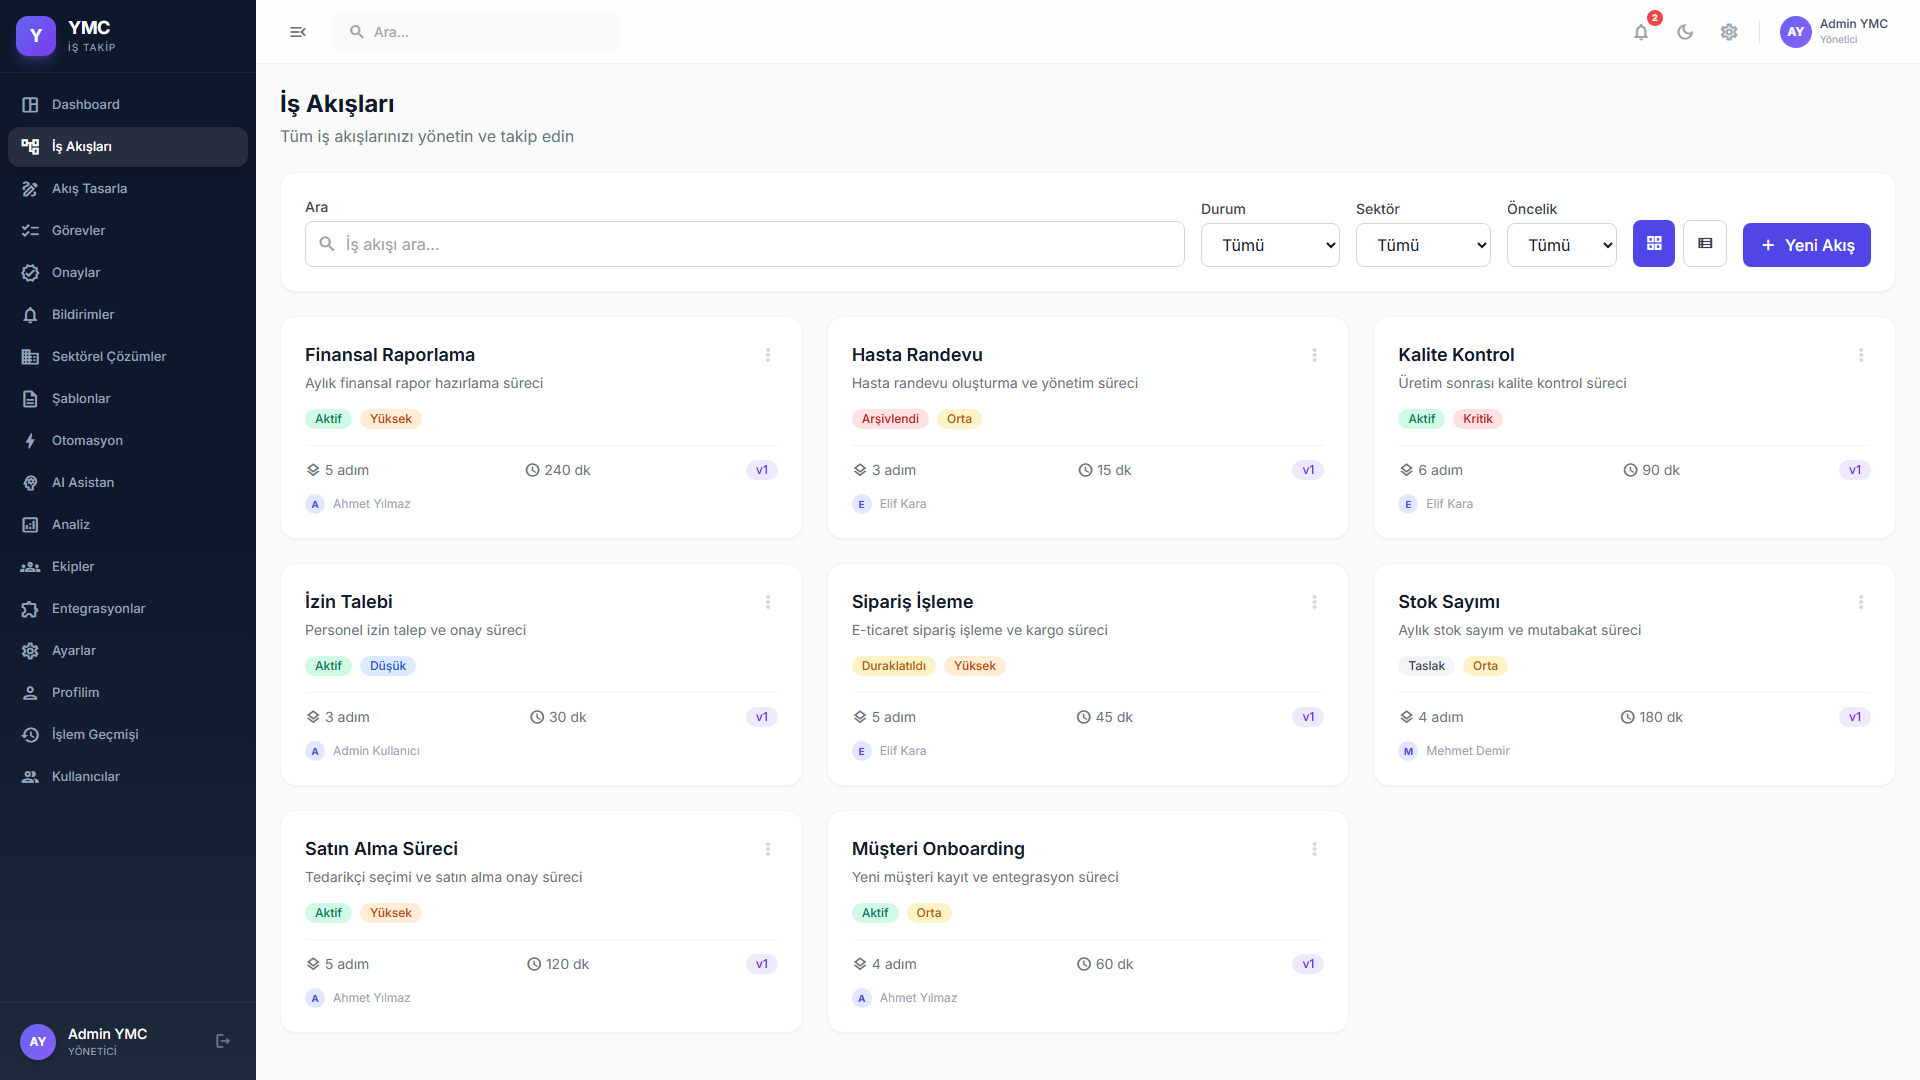This screenshot has width=1920, height=1080.
Task: Click the logout icon in sidebar footer
Action: click(223, 1041)
